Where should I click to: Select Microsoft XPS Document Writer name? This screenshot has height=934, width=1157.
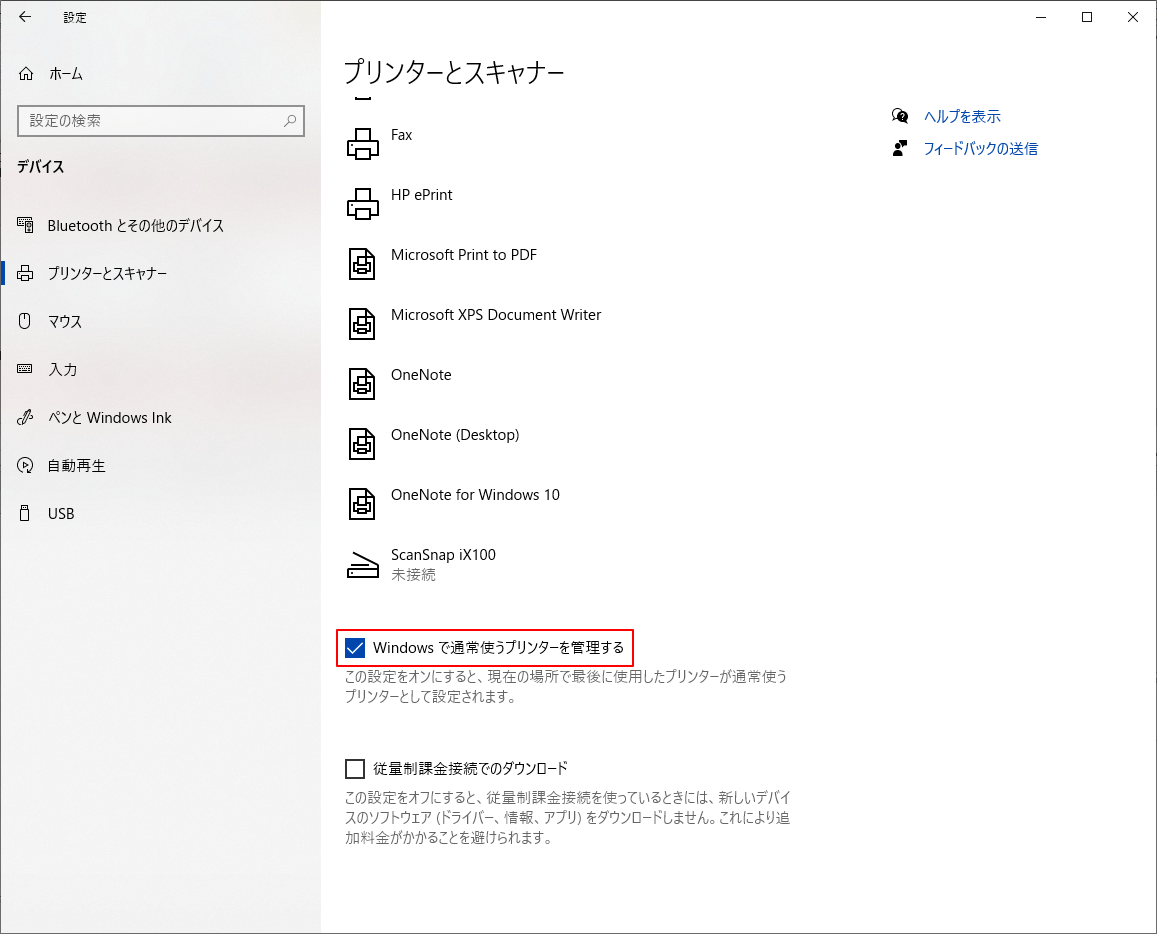496,315
